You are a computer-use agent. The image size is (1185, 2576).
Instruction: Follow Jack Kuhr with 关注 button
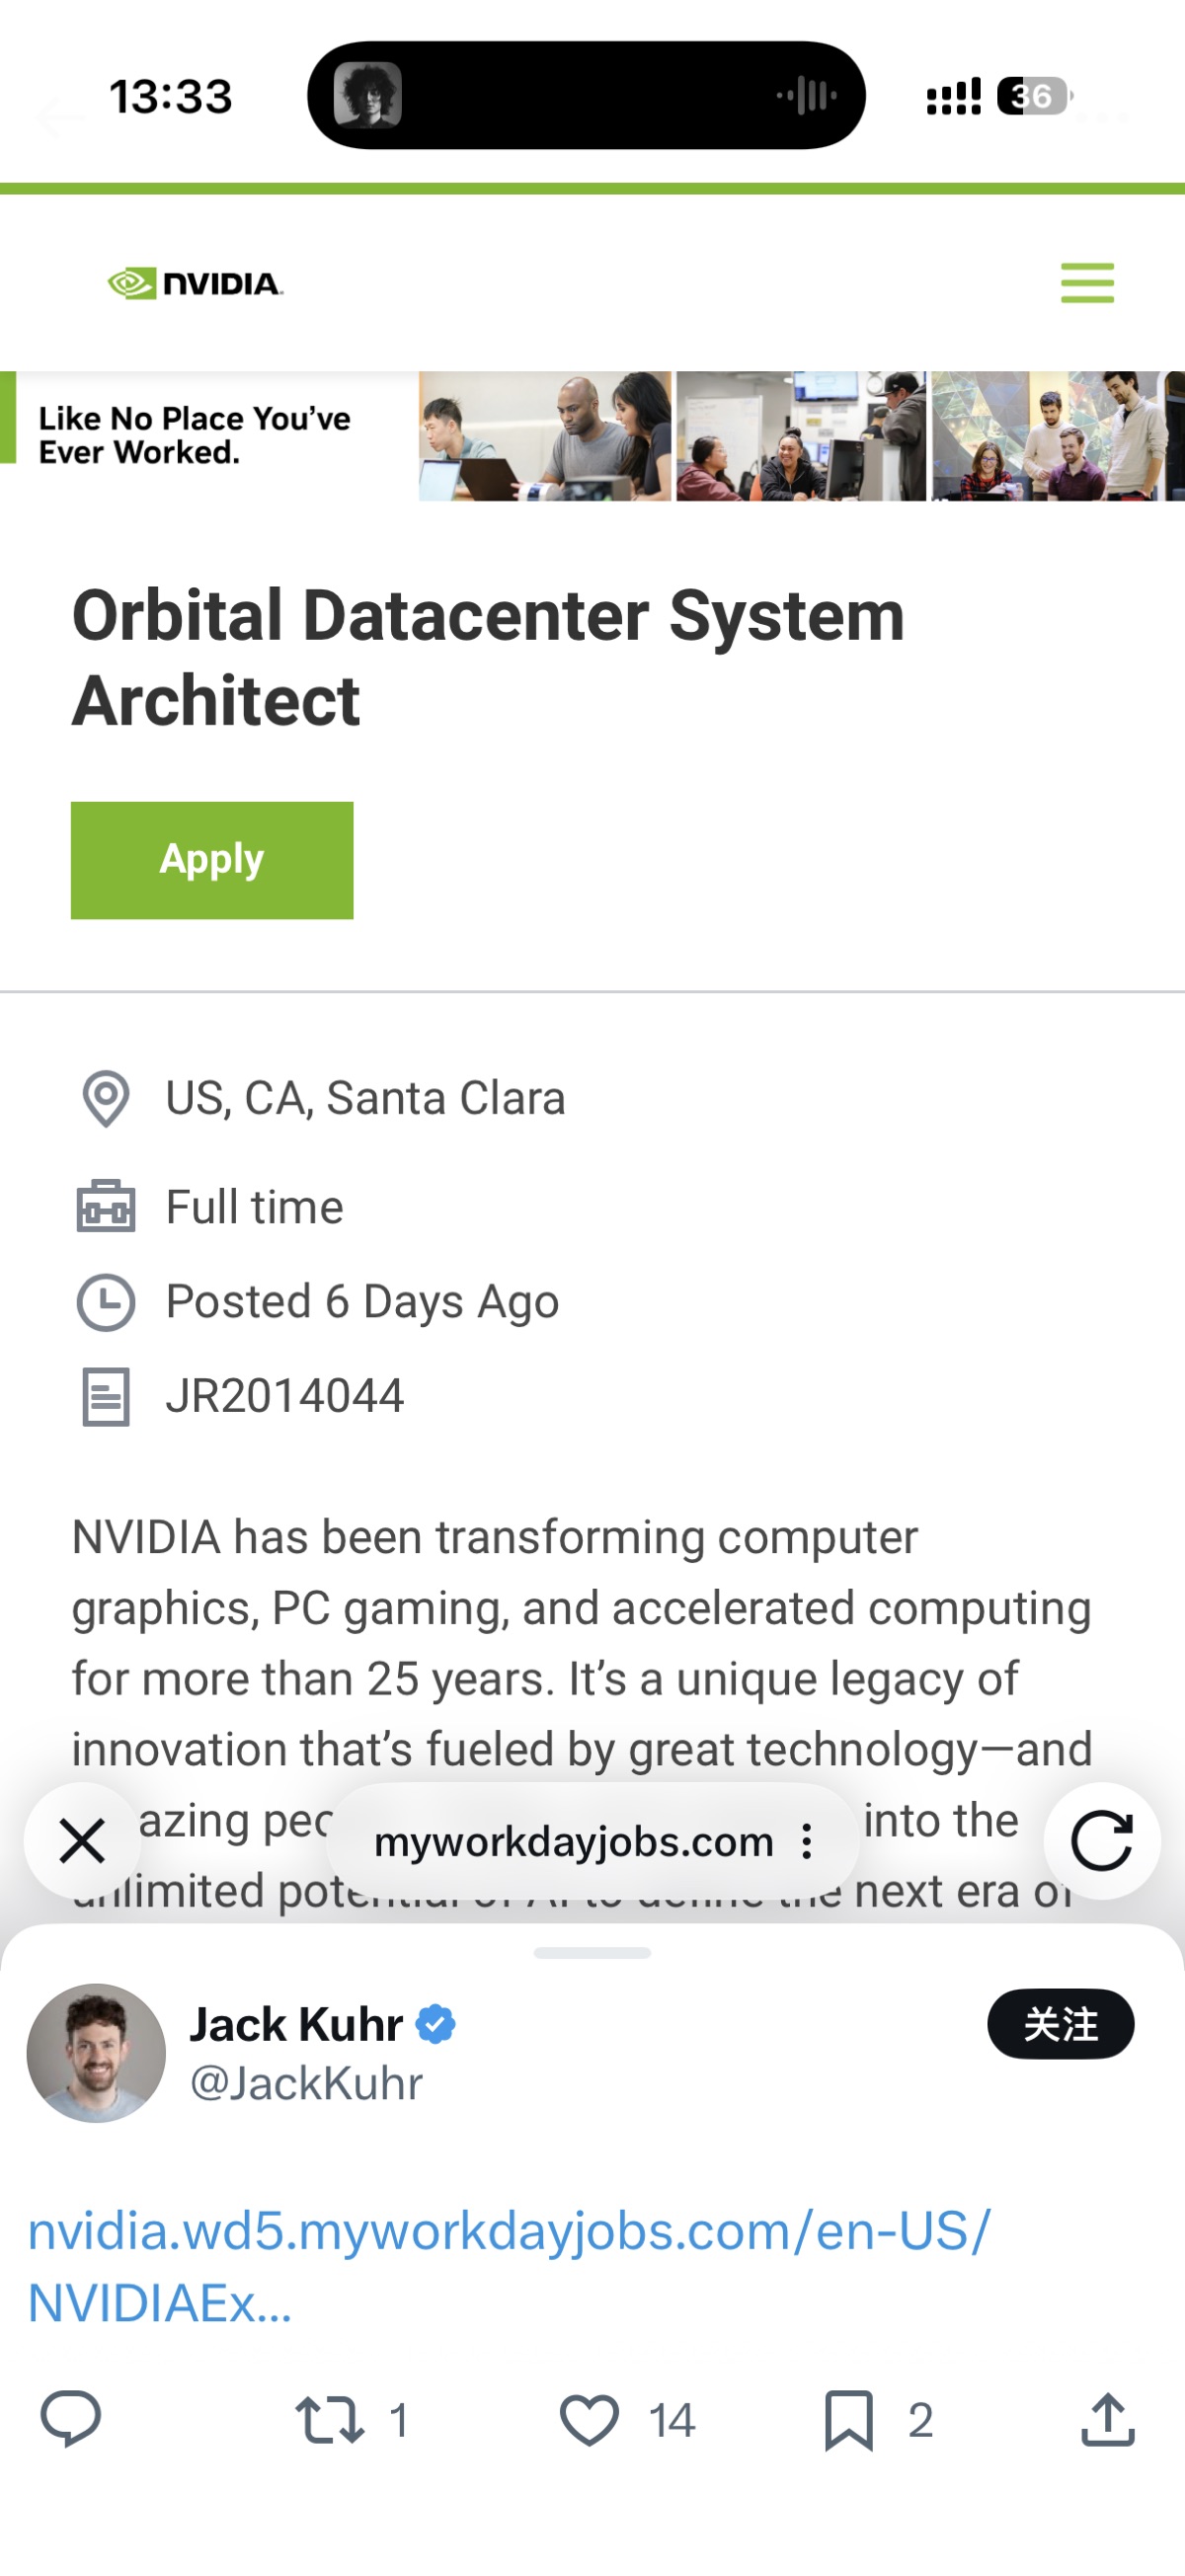coord(1060,2024)
